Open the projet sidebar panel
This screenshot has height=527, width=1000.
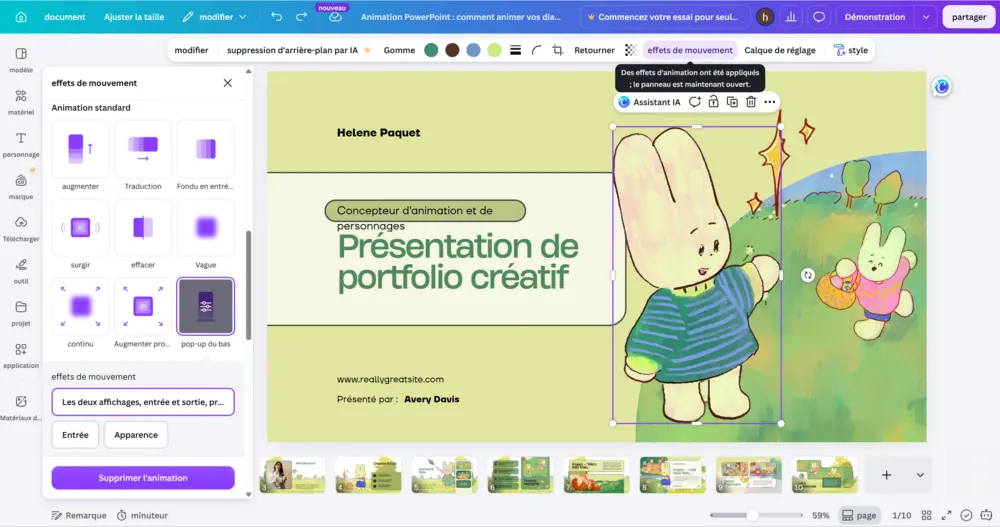(x=21, y=313)
